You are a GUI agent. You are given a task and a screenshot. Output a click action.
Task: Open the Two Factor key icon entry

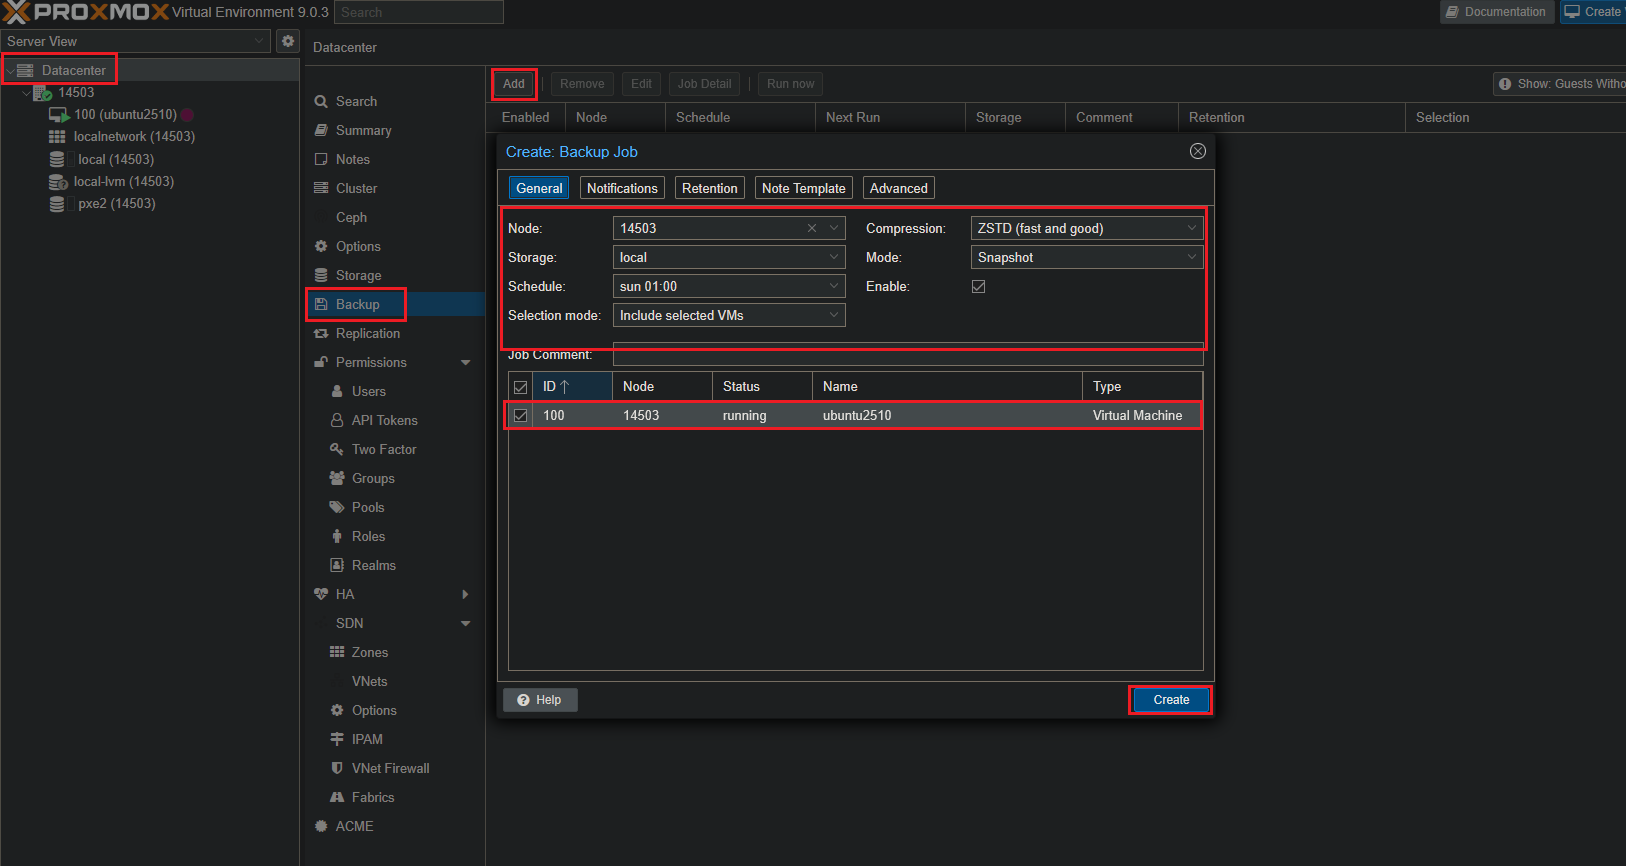coord(384,450)
